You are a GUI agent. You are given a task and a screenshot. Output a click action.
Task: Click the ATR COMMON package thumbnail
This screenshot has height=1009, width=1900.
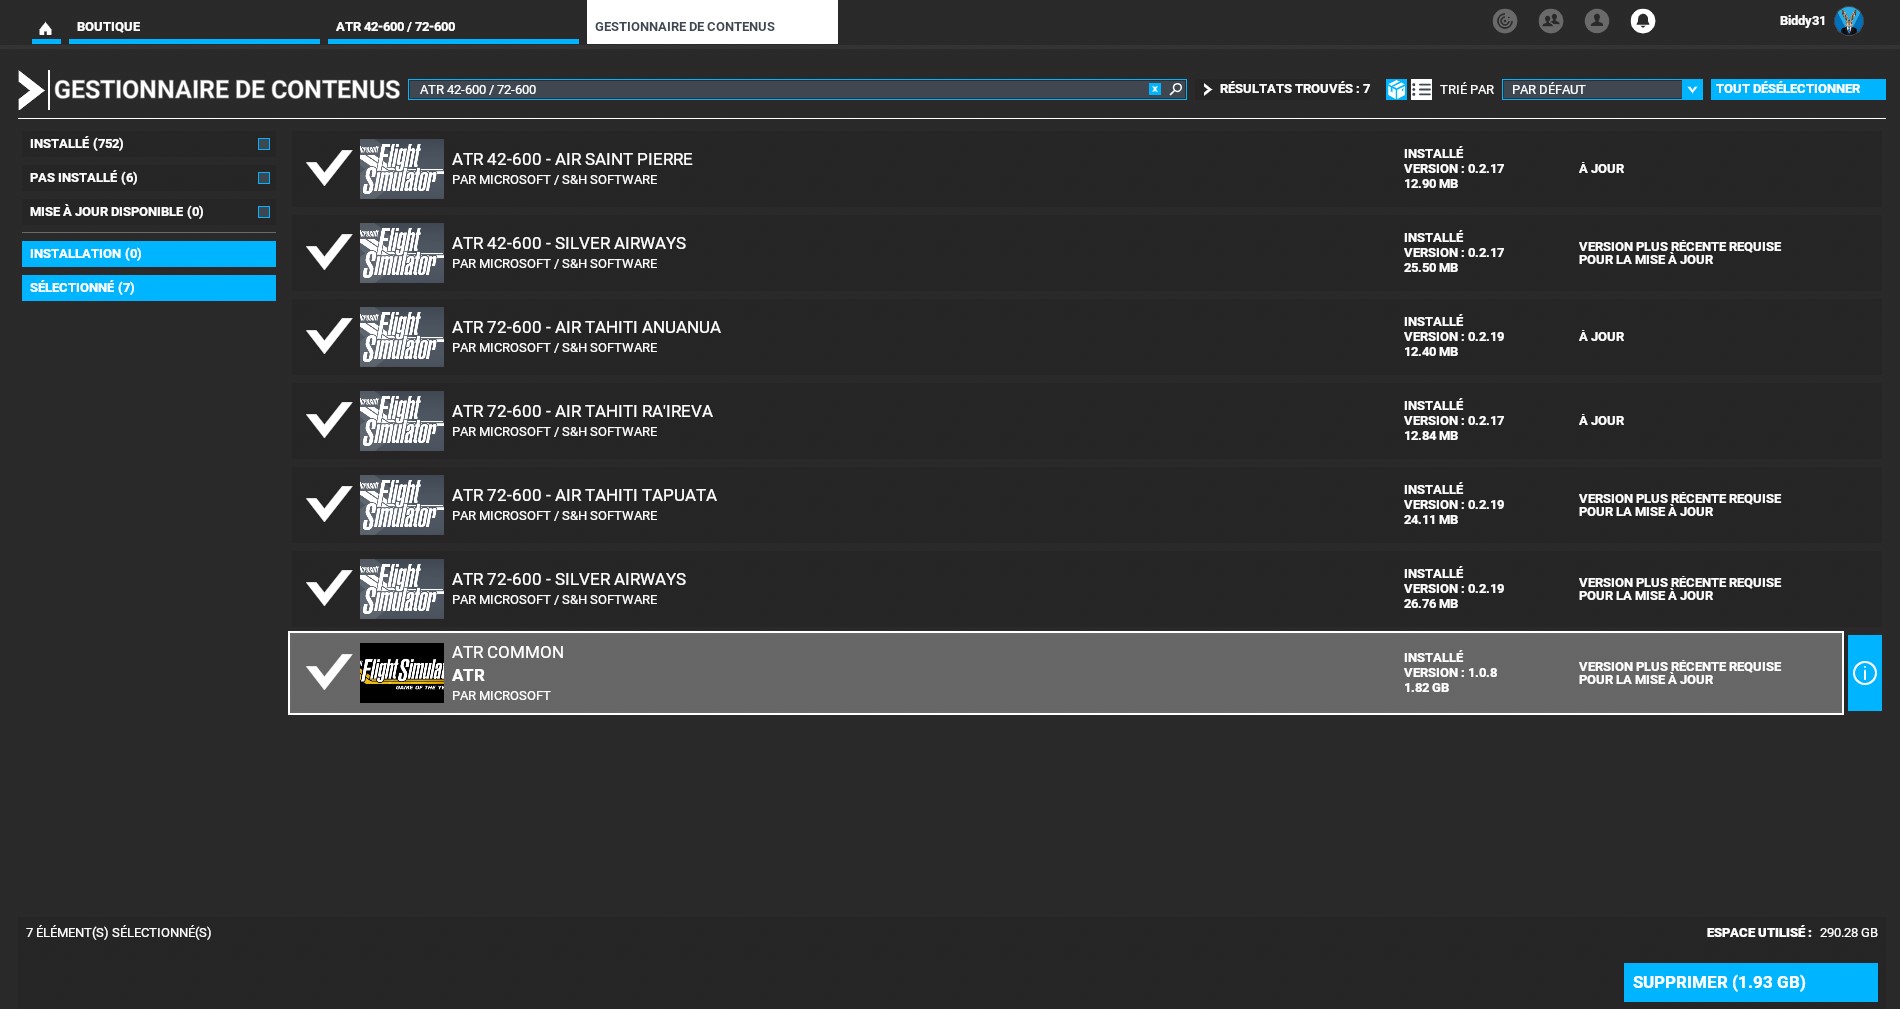[x=402, y=673]
